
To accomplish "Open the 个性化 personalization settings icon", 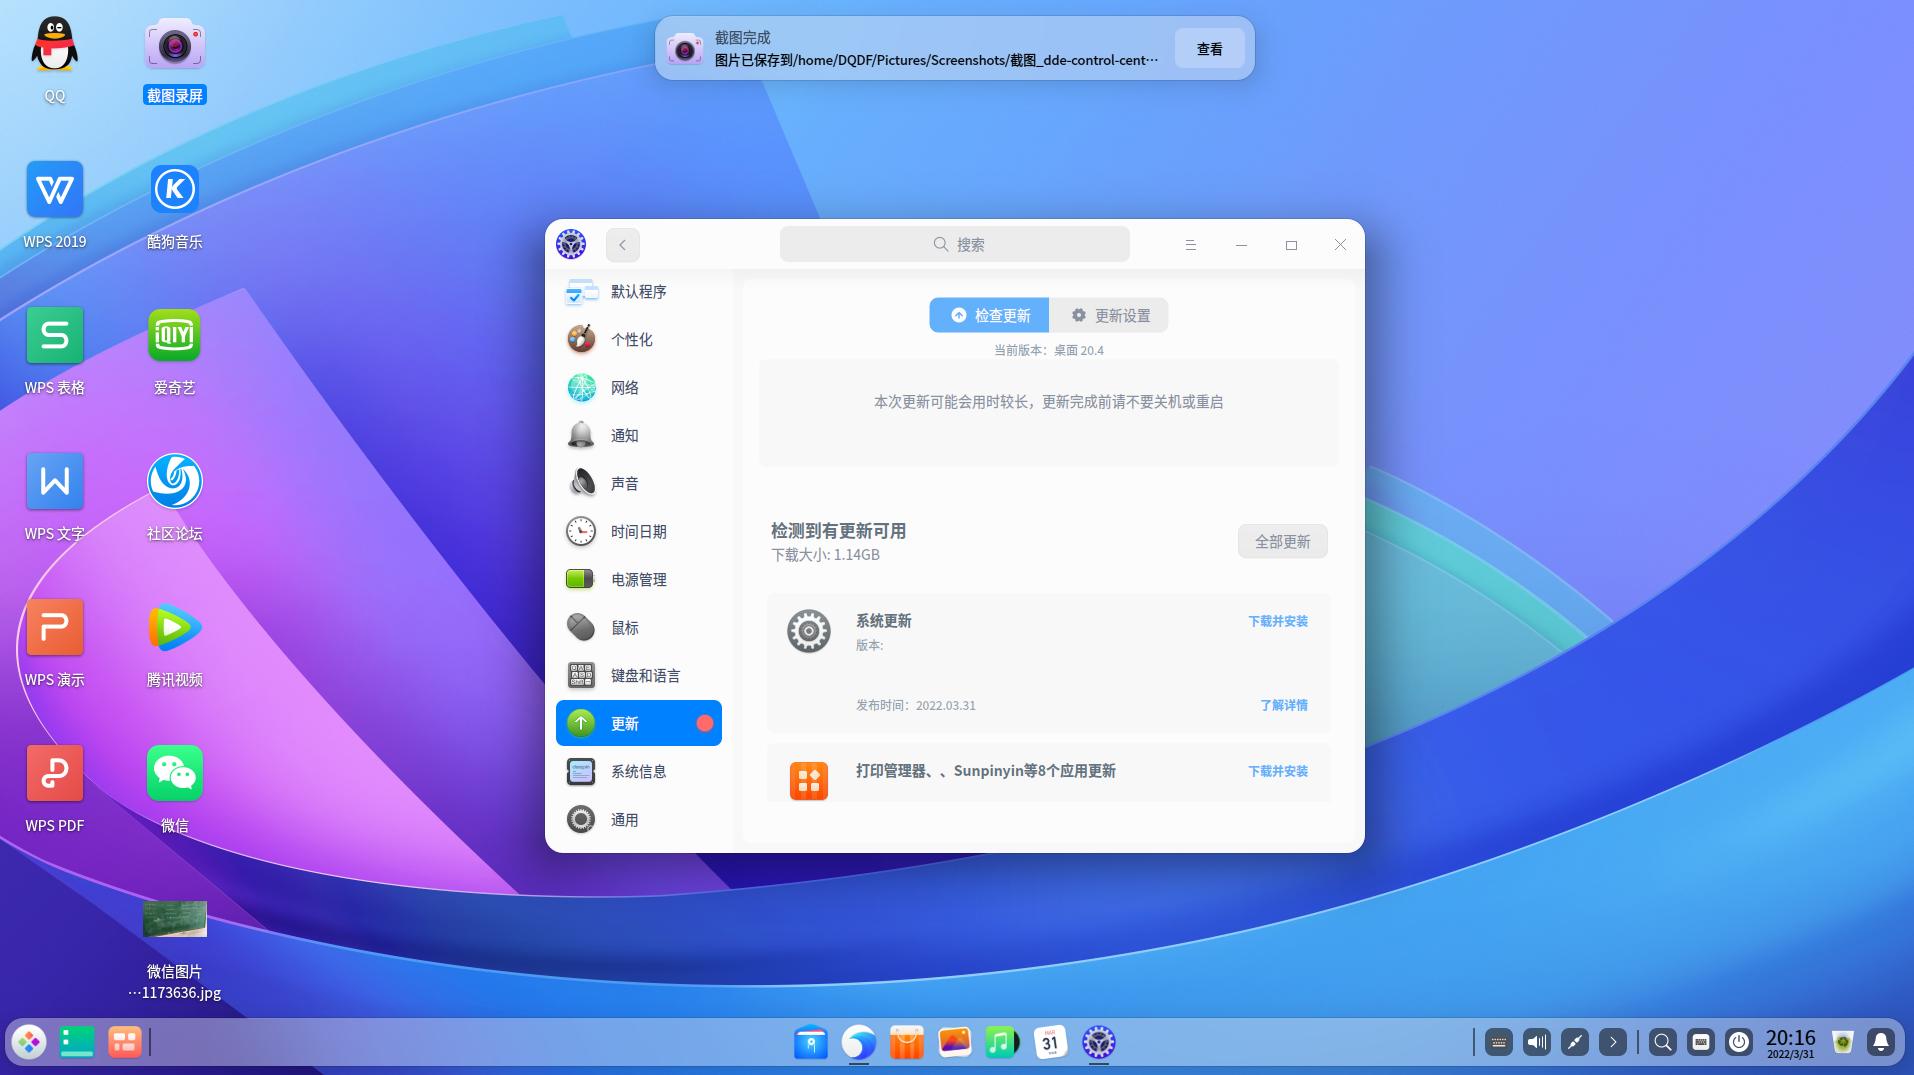I will coord(581,339).
